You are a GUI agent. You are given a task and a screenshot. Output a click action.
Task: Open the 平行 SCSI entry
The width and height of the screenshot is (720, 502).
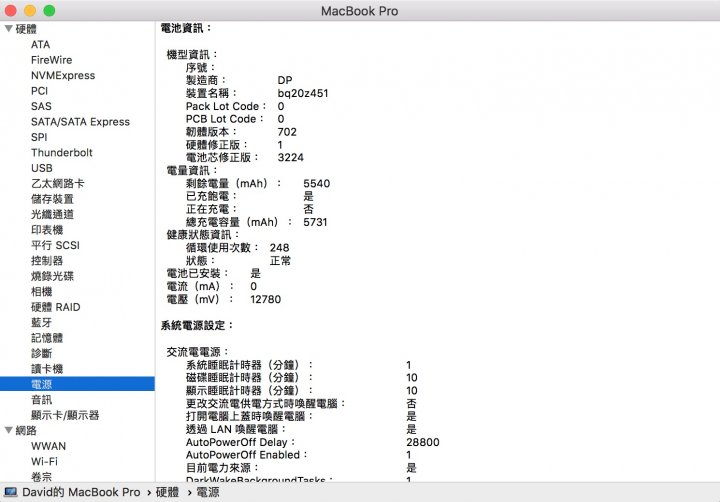[55, 245]
